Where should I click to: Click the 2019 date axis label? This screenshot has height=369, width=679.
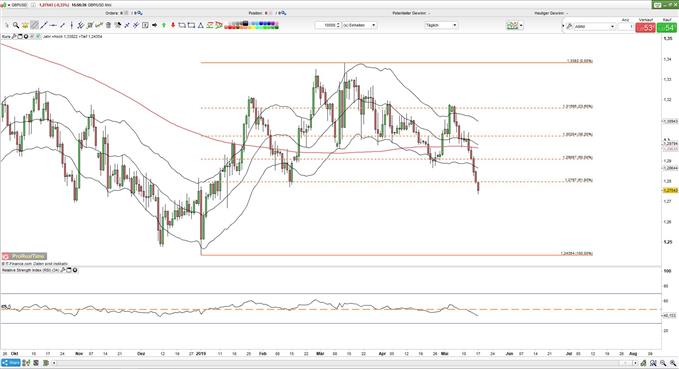(x=201, y=353)
